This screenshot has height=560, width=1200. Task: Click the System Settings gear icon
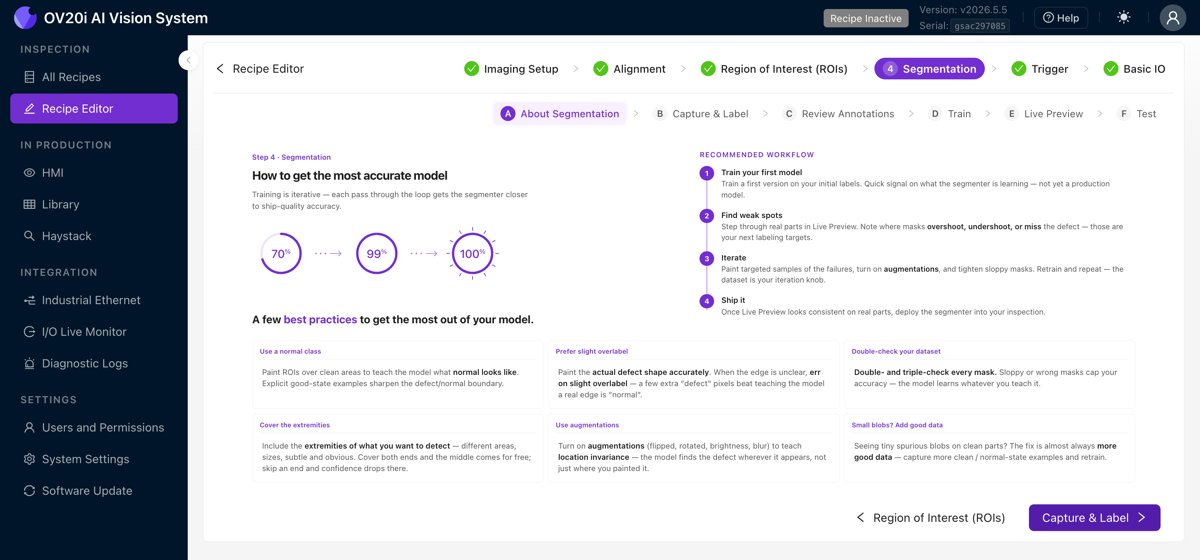[29, 459]
